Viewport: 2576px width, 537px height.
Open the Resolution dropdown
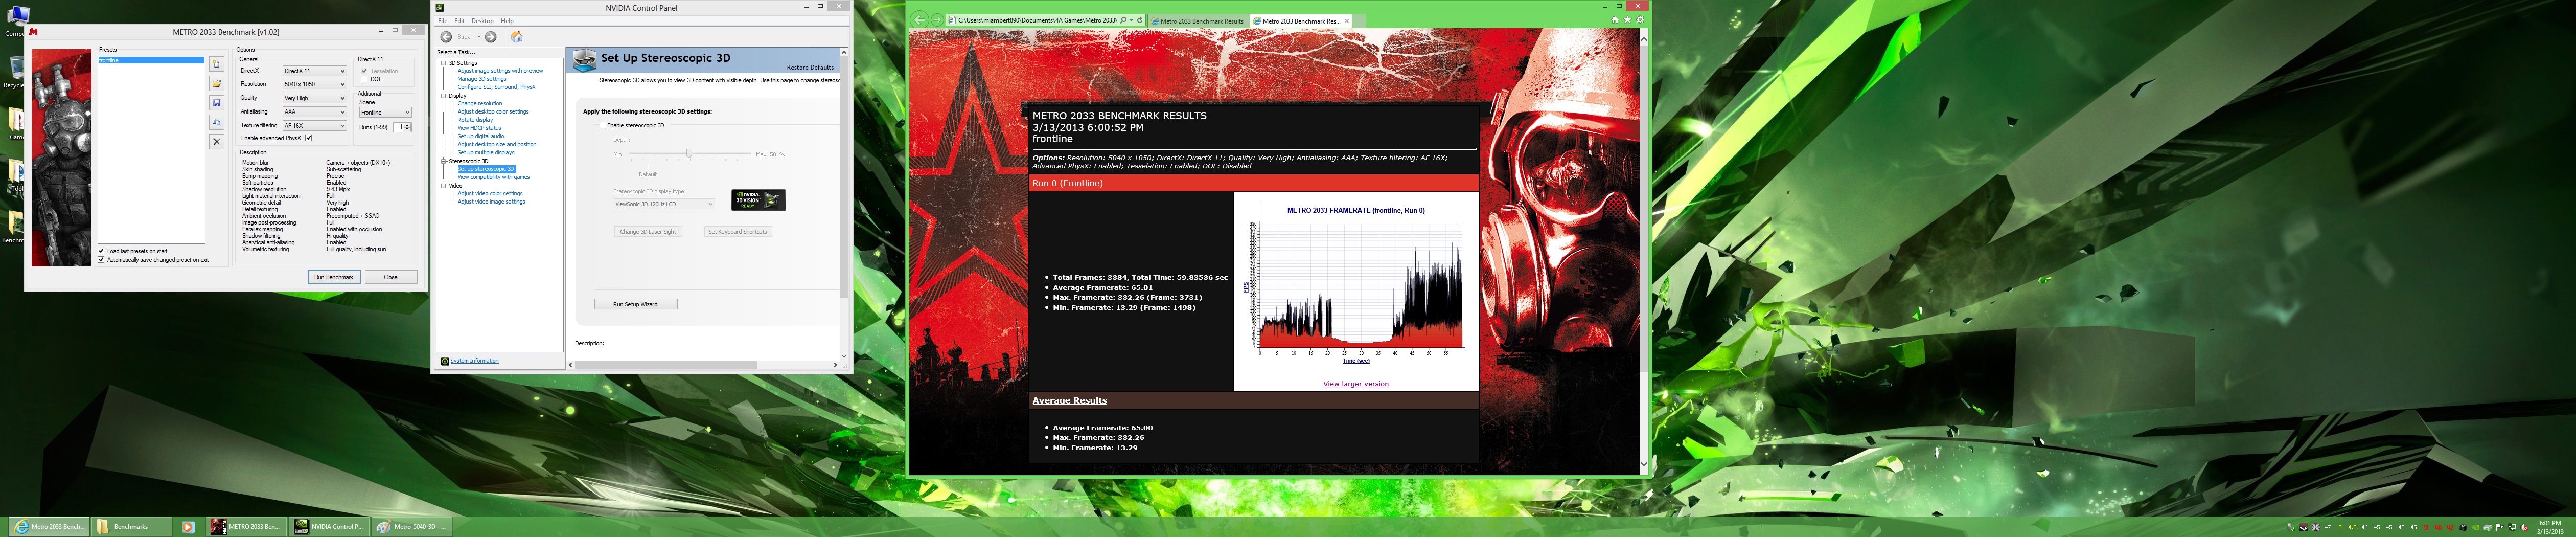point(314,84)
